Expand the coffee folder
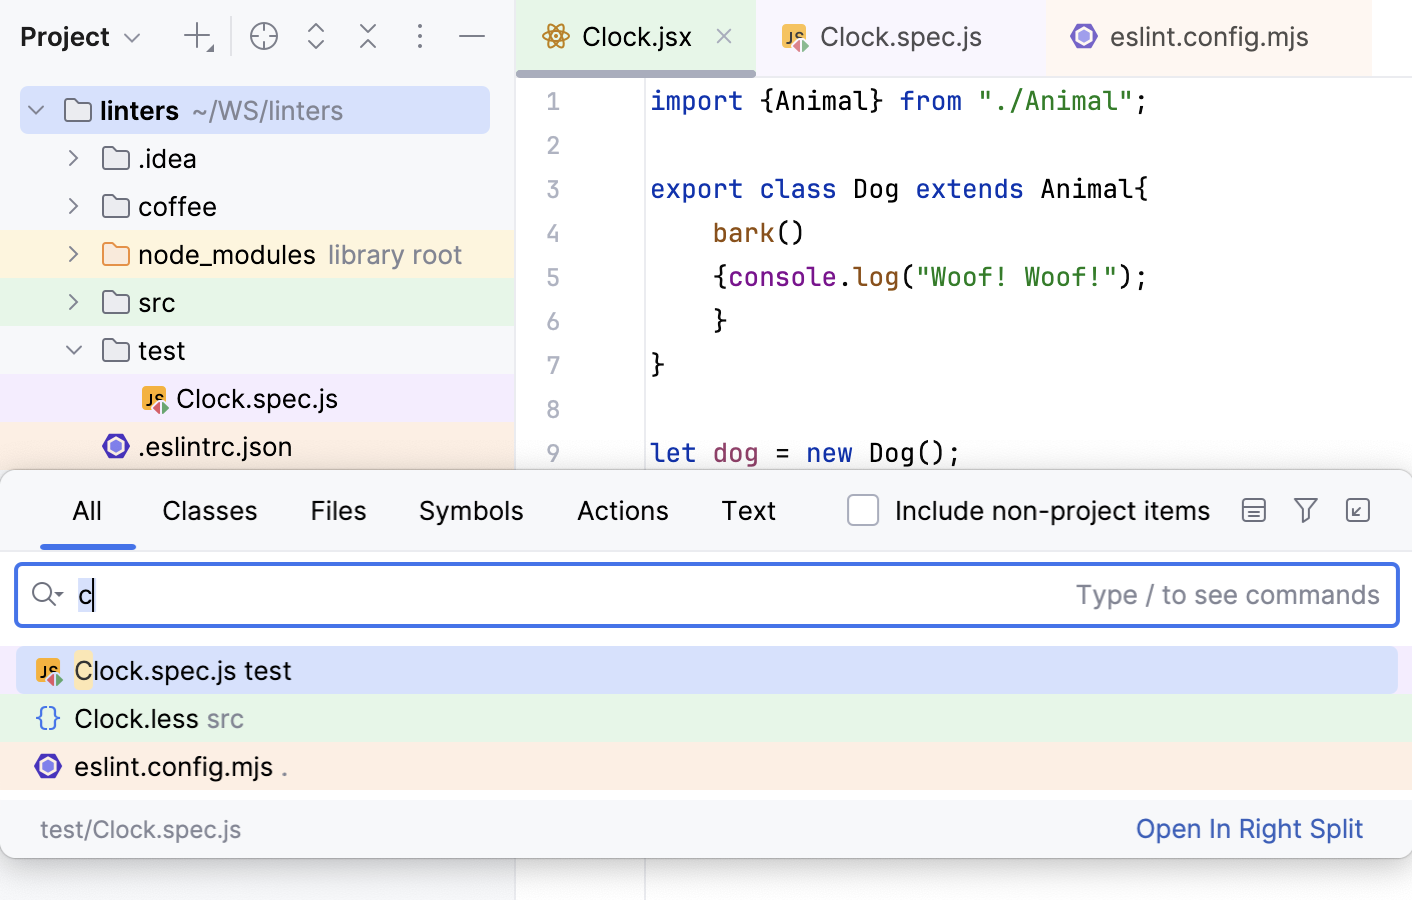Image resolution: width=1412 pixels, height=900 pixels. click(73, 206)
